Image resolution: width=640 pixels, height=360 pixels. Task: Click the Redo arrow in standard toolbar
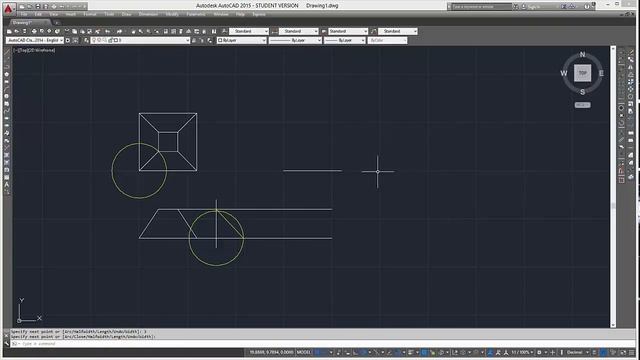[119, 31]
